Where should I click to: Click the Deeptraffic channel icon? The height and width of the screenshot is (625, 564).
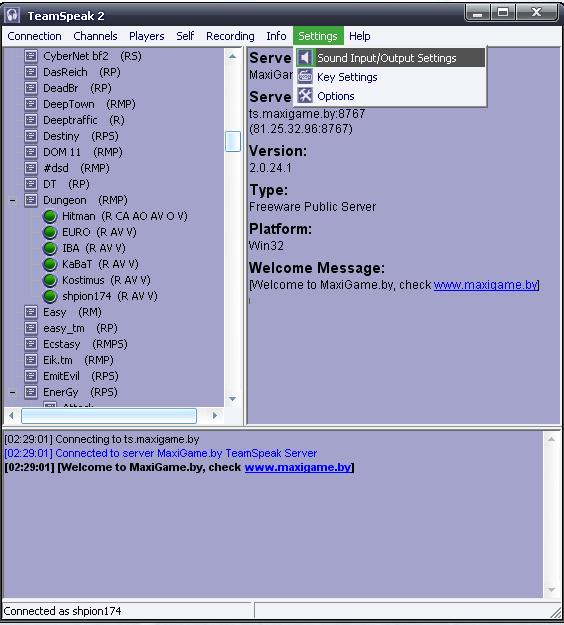pos(31,120)
